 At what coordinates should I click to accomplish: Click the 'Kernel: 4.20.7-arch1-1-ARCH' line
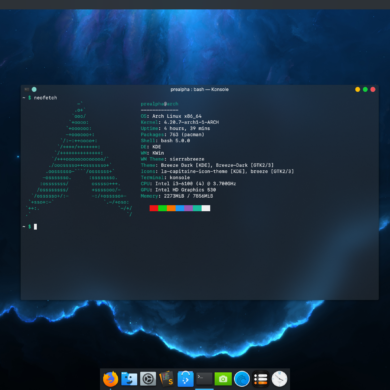point(180,122)
